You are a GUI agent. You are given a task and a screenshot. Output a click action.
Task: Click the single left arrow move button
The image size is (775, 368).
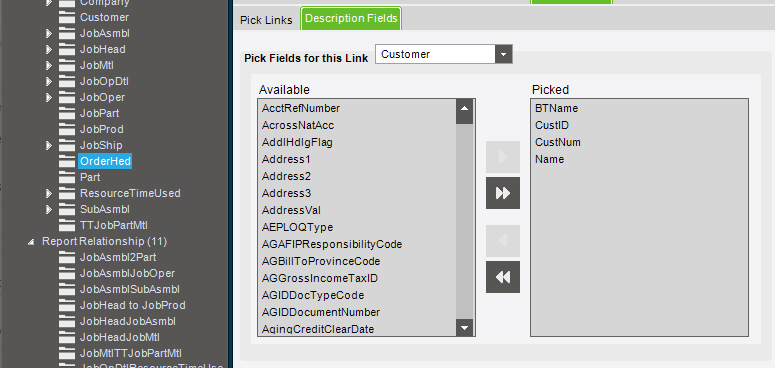coord(503,241)
